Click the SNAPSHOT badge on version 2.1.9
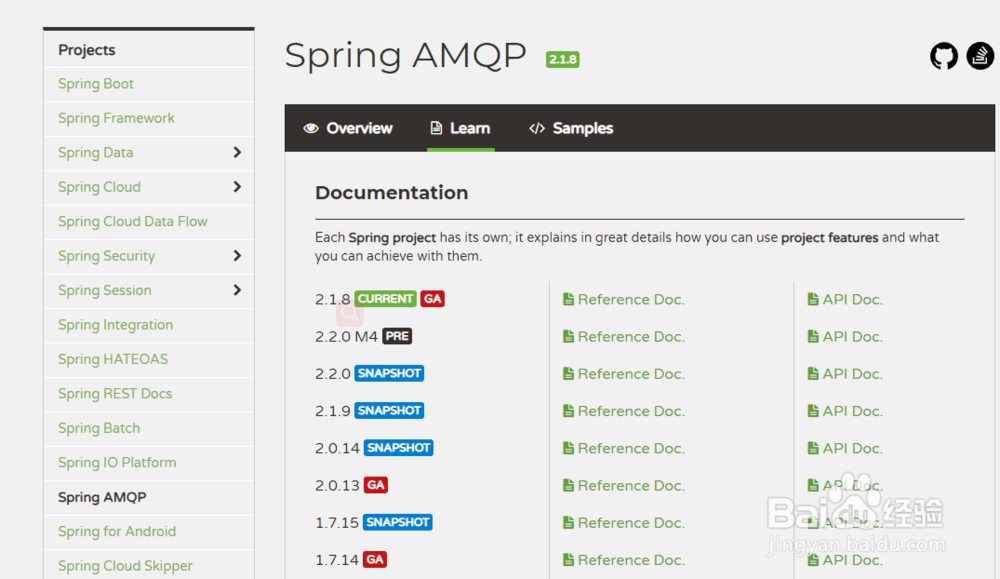This screenshot has height=579, width=1000. coord(389,411)
